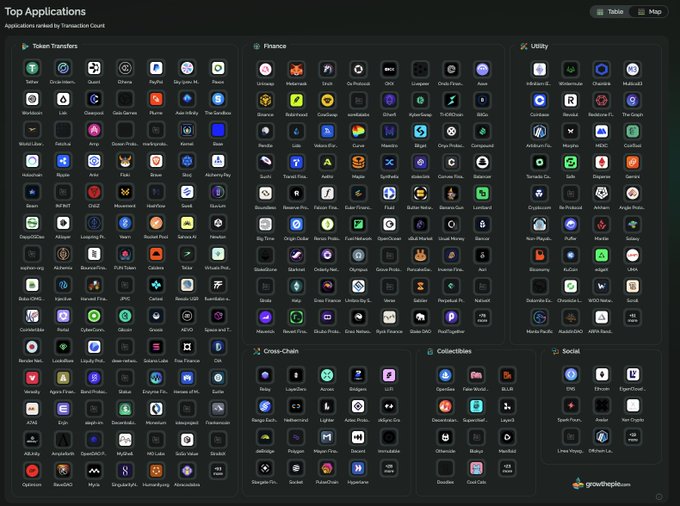This screenshot has width=680, height=506.
Task: Open the Hyperlane app tile
Action: point(358,468)
